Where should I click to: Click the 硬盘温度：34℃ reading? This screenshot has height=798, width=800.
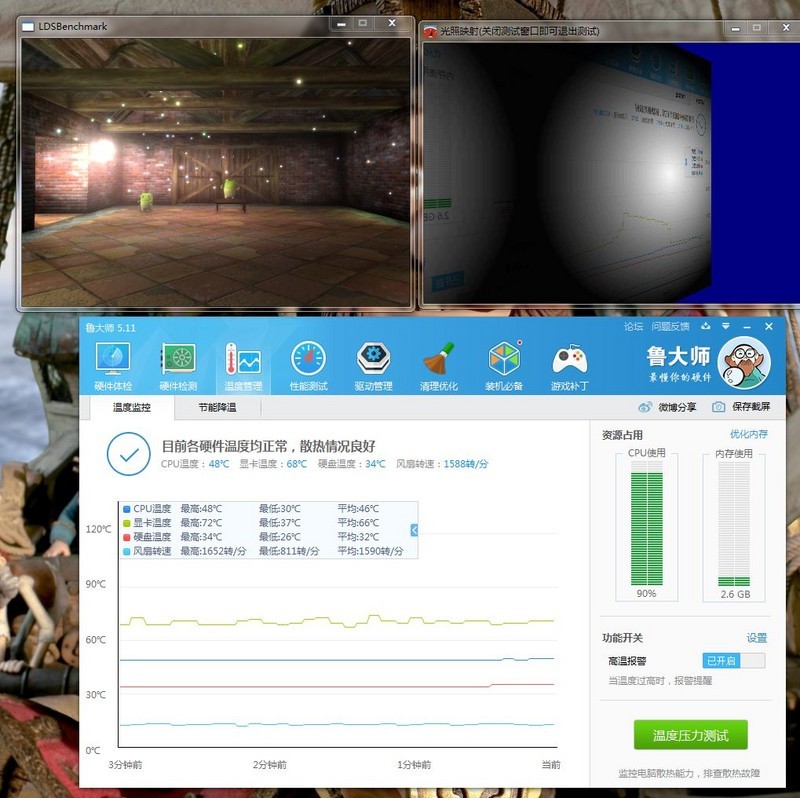[352, 464]
